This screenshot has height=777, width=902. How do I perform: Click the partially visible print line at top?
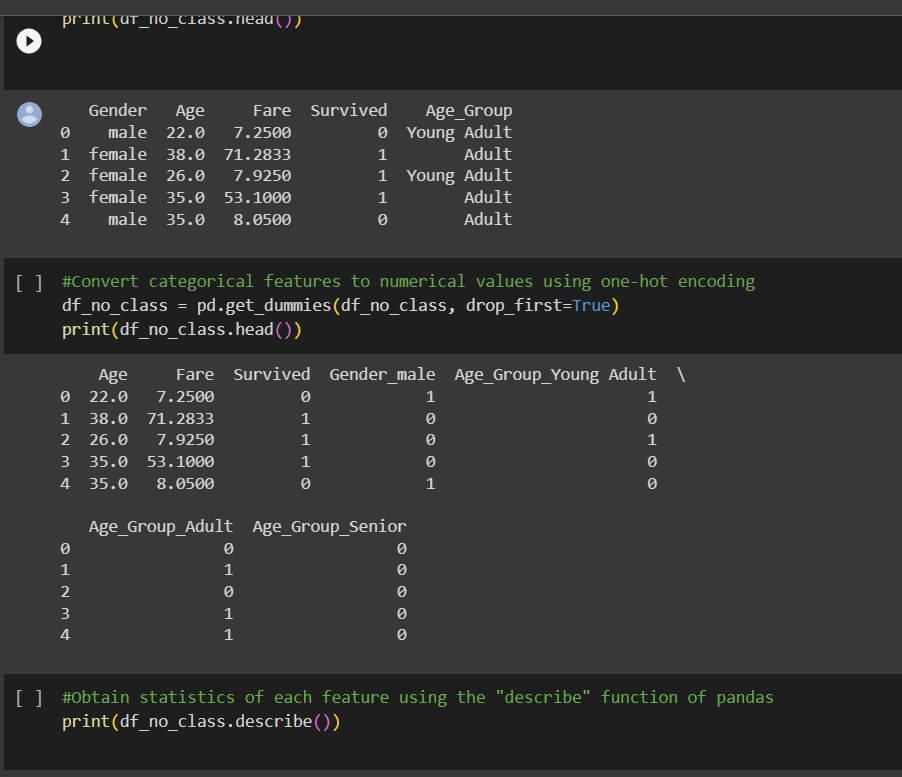(x=182, y=21)
